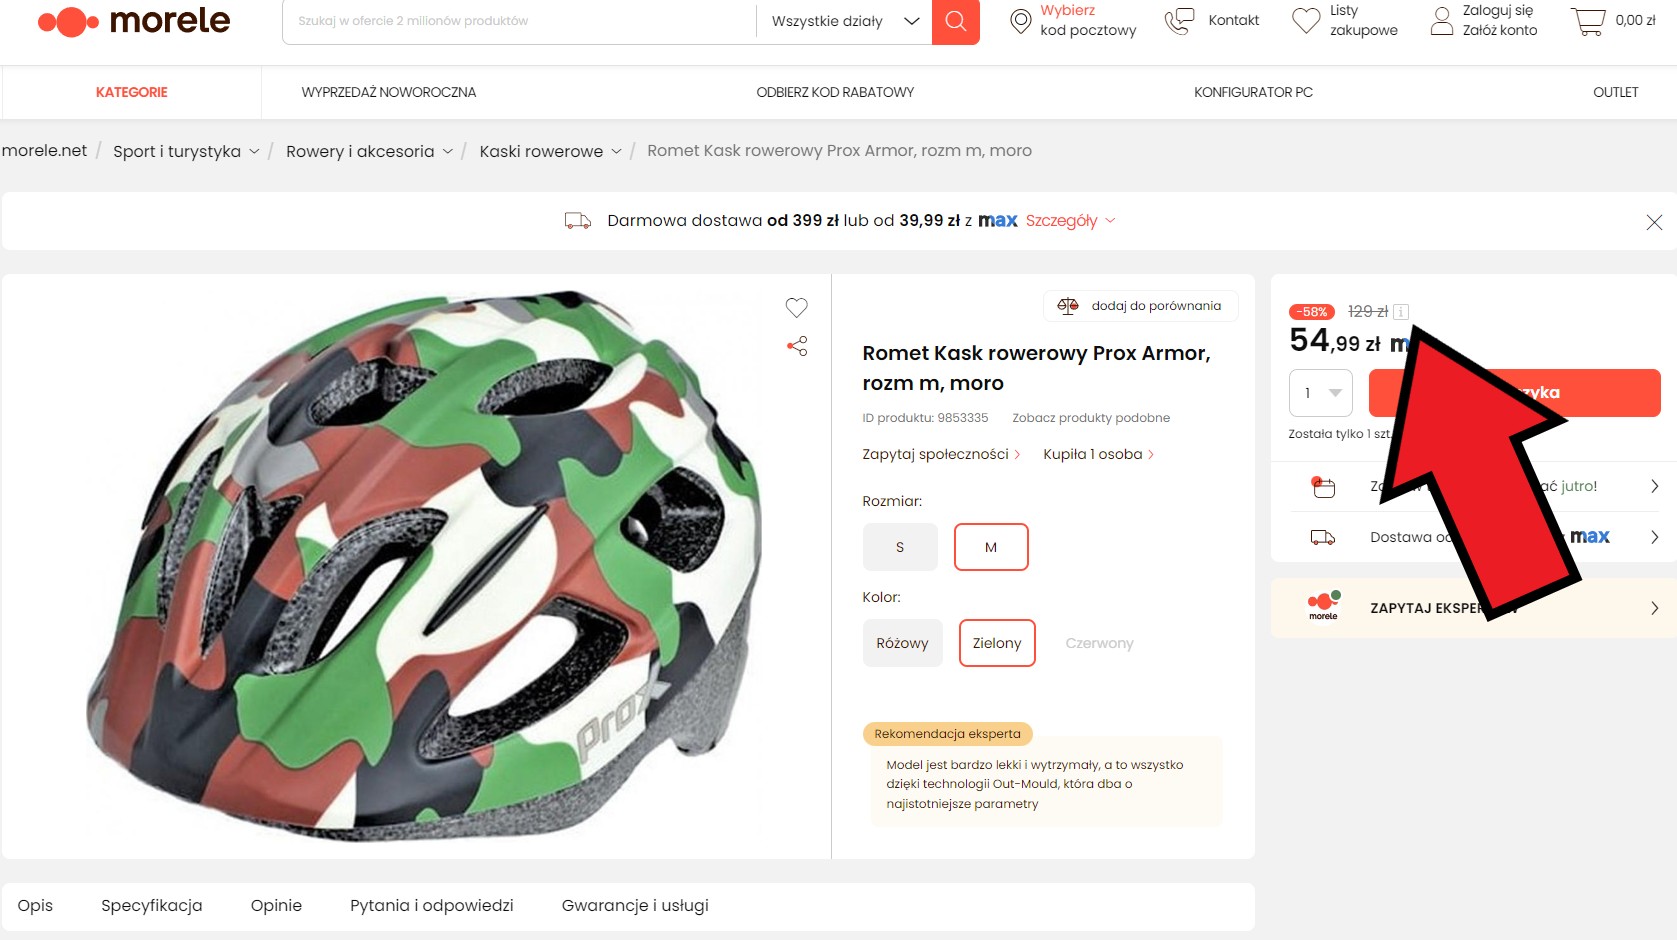Click the orange search magnifier button
The width and height of the screenshot is (1677, 940).
tap(955, 21)
